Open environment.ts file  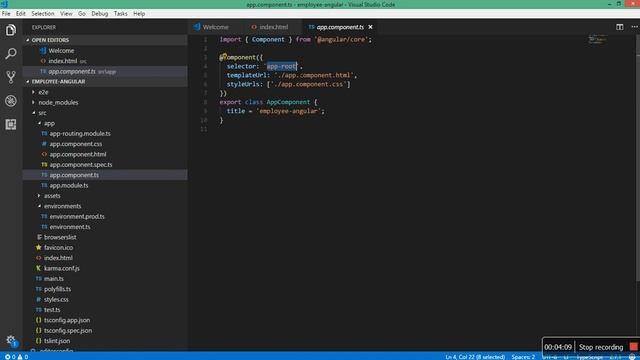pyautogui.click(x=105, y=227)
